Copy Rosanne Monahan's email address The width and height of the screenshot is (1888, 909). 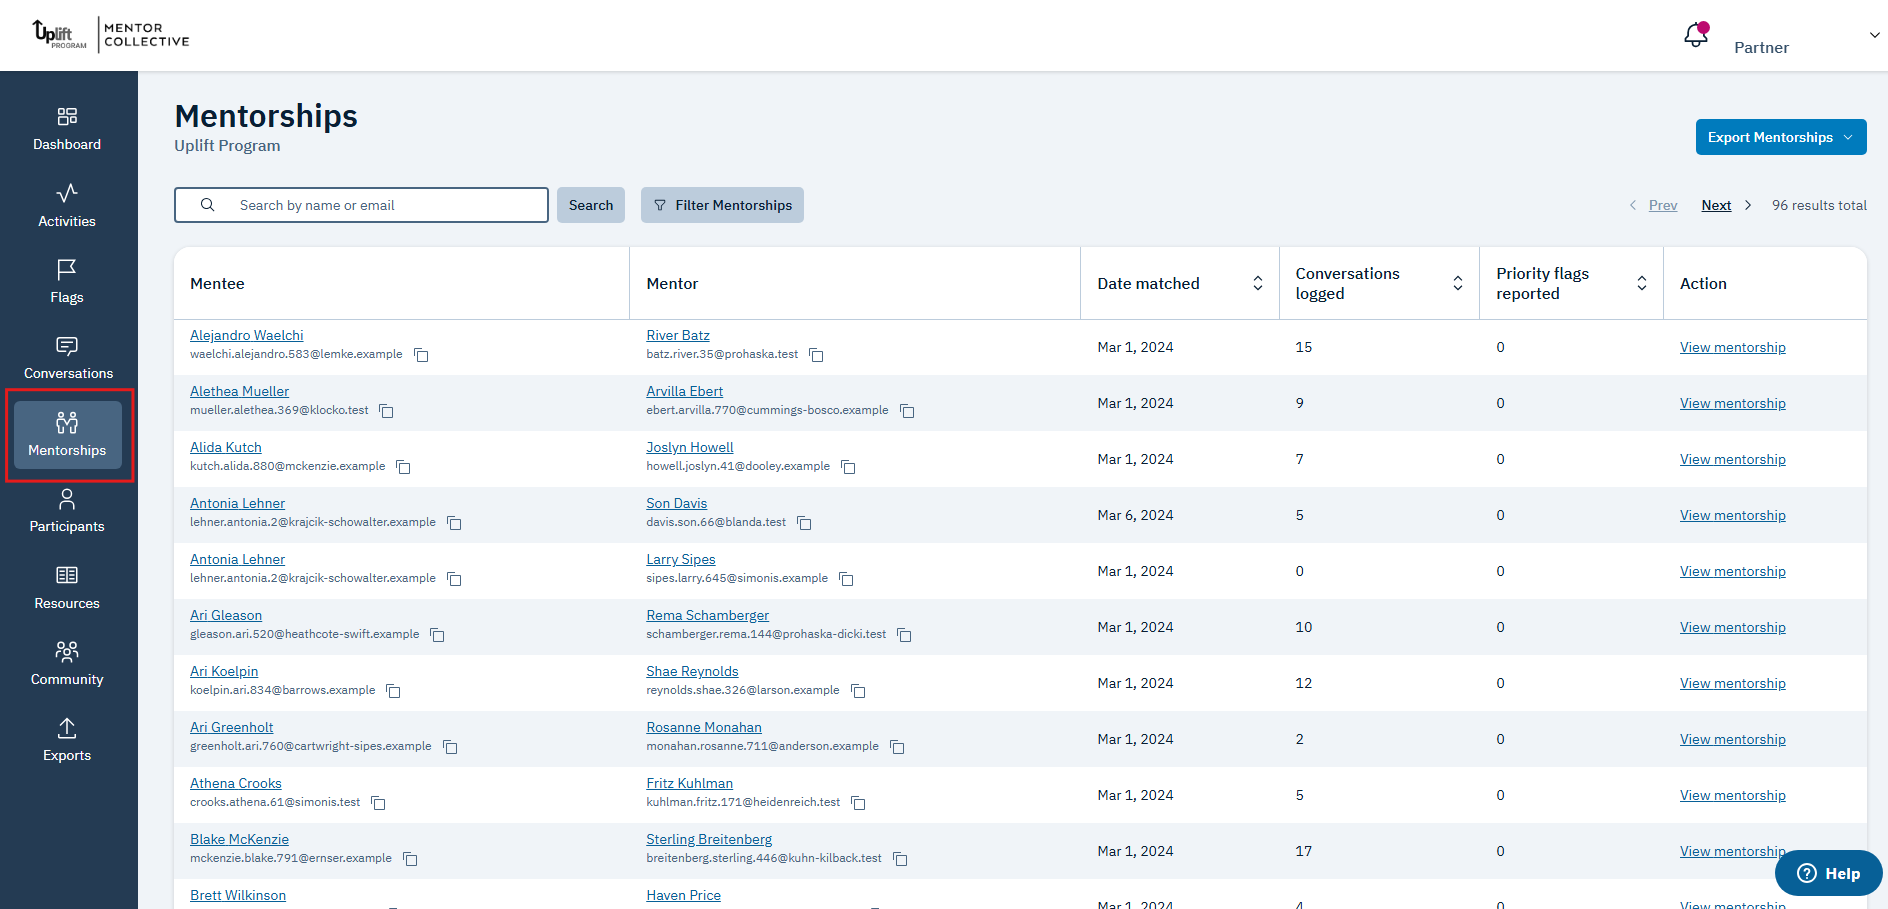click(x=897, y=747)
